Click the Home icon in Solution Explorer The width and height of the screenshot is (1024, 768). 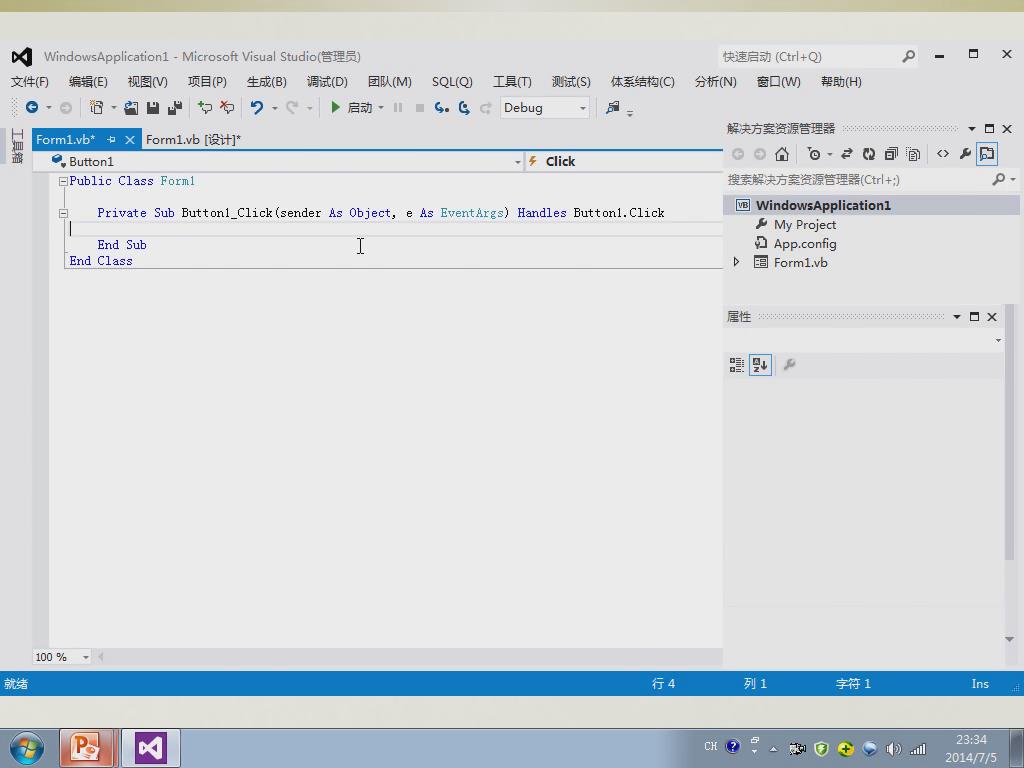click(x=782, y=154)
